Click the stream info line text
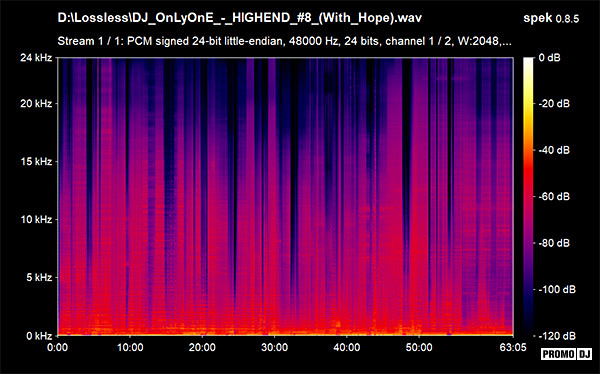The height and width of the screenshot is (374, 600). click(284, 41)
